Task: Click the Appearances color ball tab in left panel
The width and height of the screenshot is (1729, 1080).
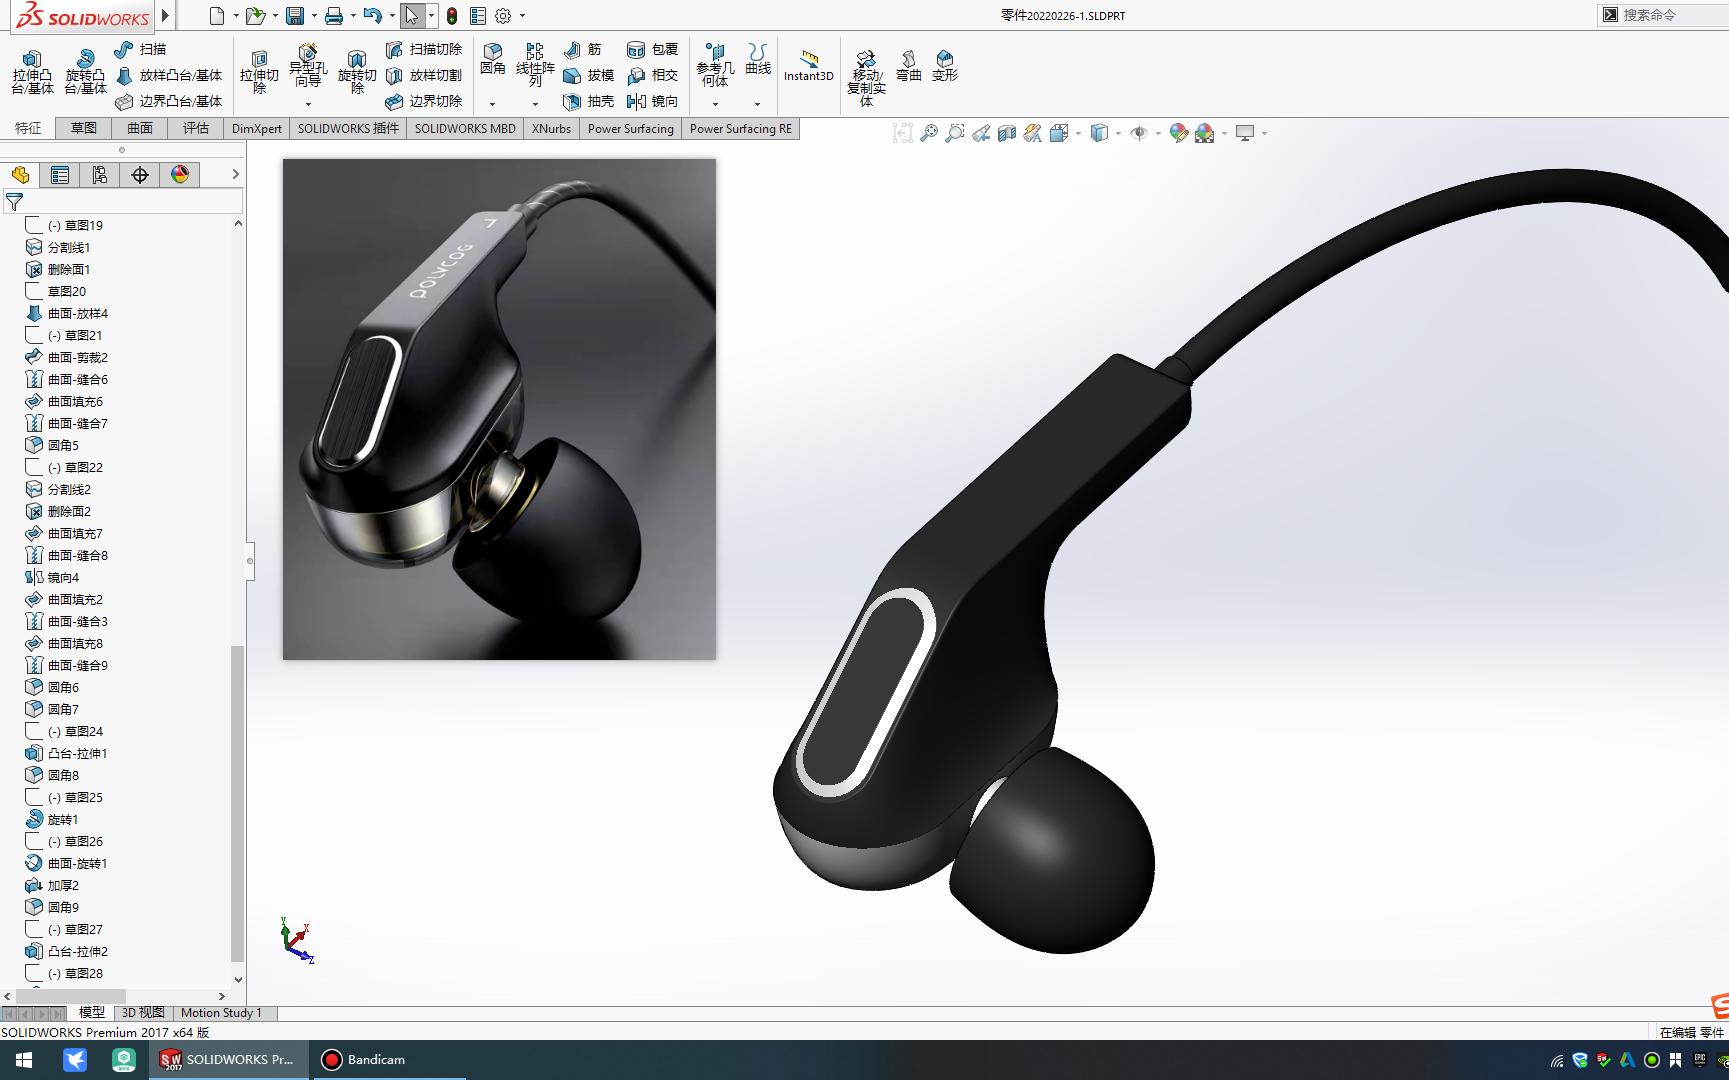Action: (x=179, y=174)
